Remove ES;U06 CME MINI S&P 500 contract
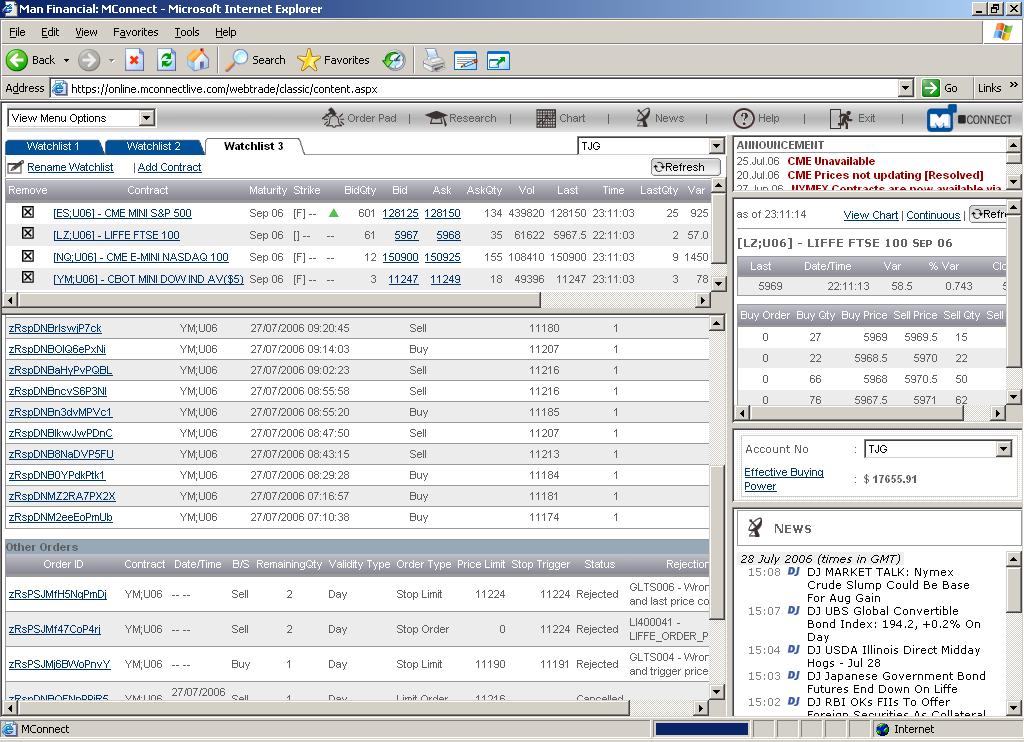Viewport: 1024px width, 742px height. (27, 212)
